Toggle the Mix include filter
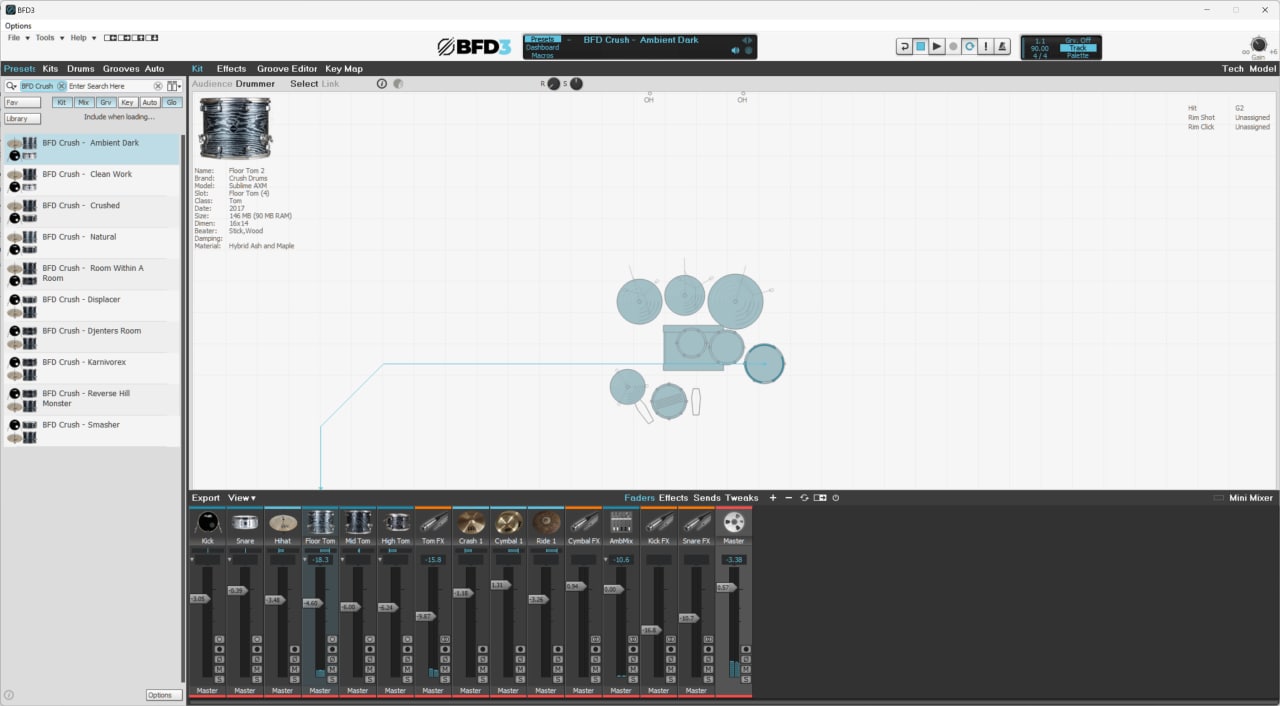The width and height of the screenshot is (1280, 706). 84,103
